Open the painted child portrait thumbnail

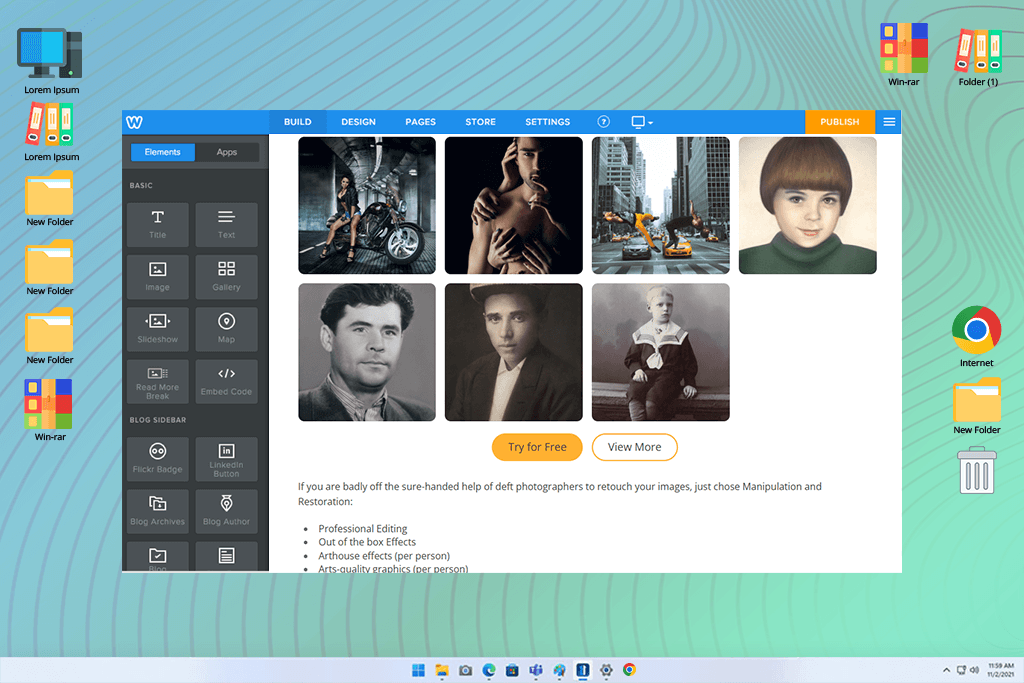(x=807, y=205)
